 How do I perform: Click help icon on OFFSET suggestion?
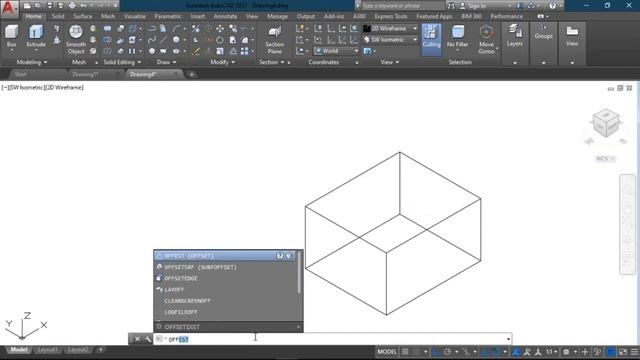point(280,256)
